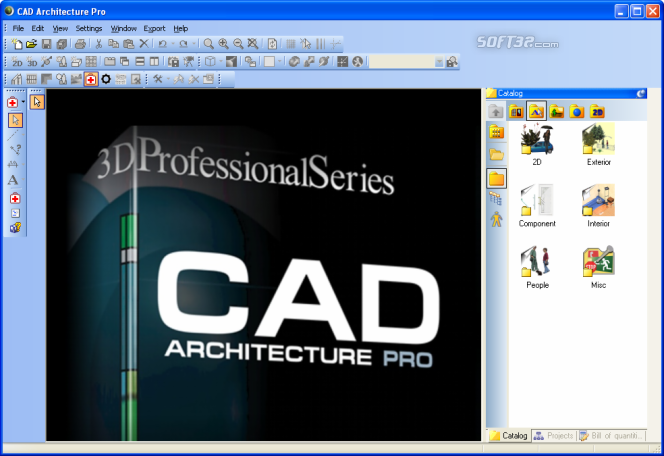Click the yellow person figure icon in Catalog sidebar
The height and width of the screenshot is (456, 664).
[496, 219]
